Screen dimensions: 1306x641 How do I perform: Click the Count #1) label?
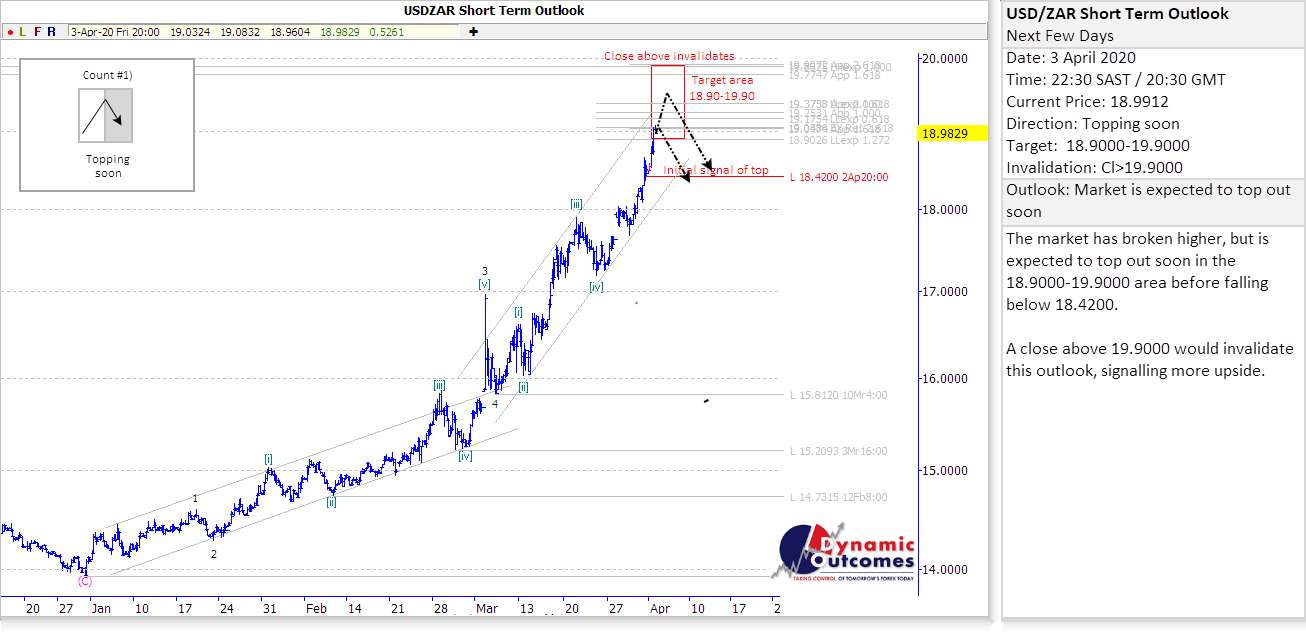coord(107,75)
